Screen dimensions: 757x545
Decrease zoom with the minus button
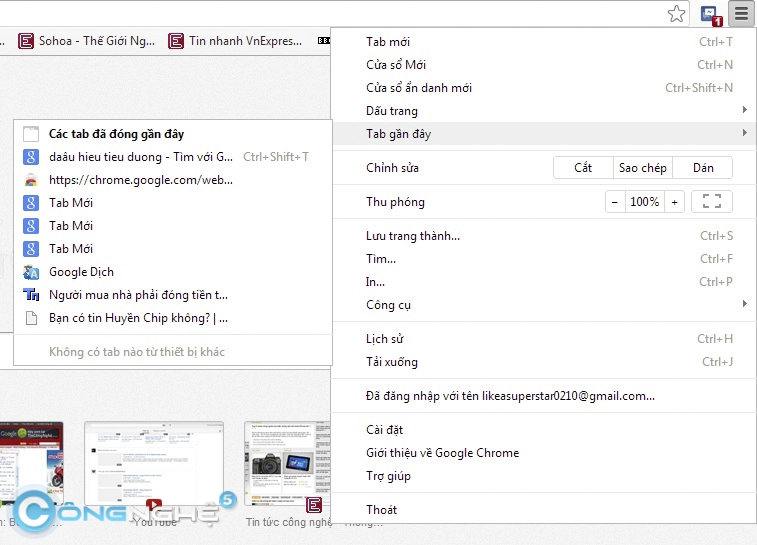point(615,202)
